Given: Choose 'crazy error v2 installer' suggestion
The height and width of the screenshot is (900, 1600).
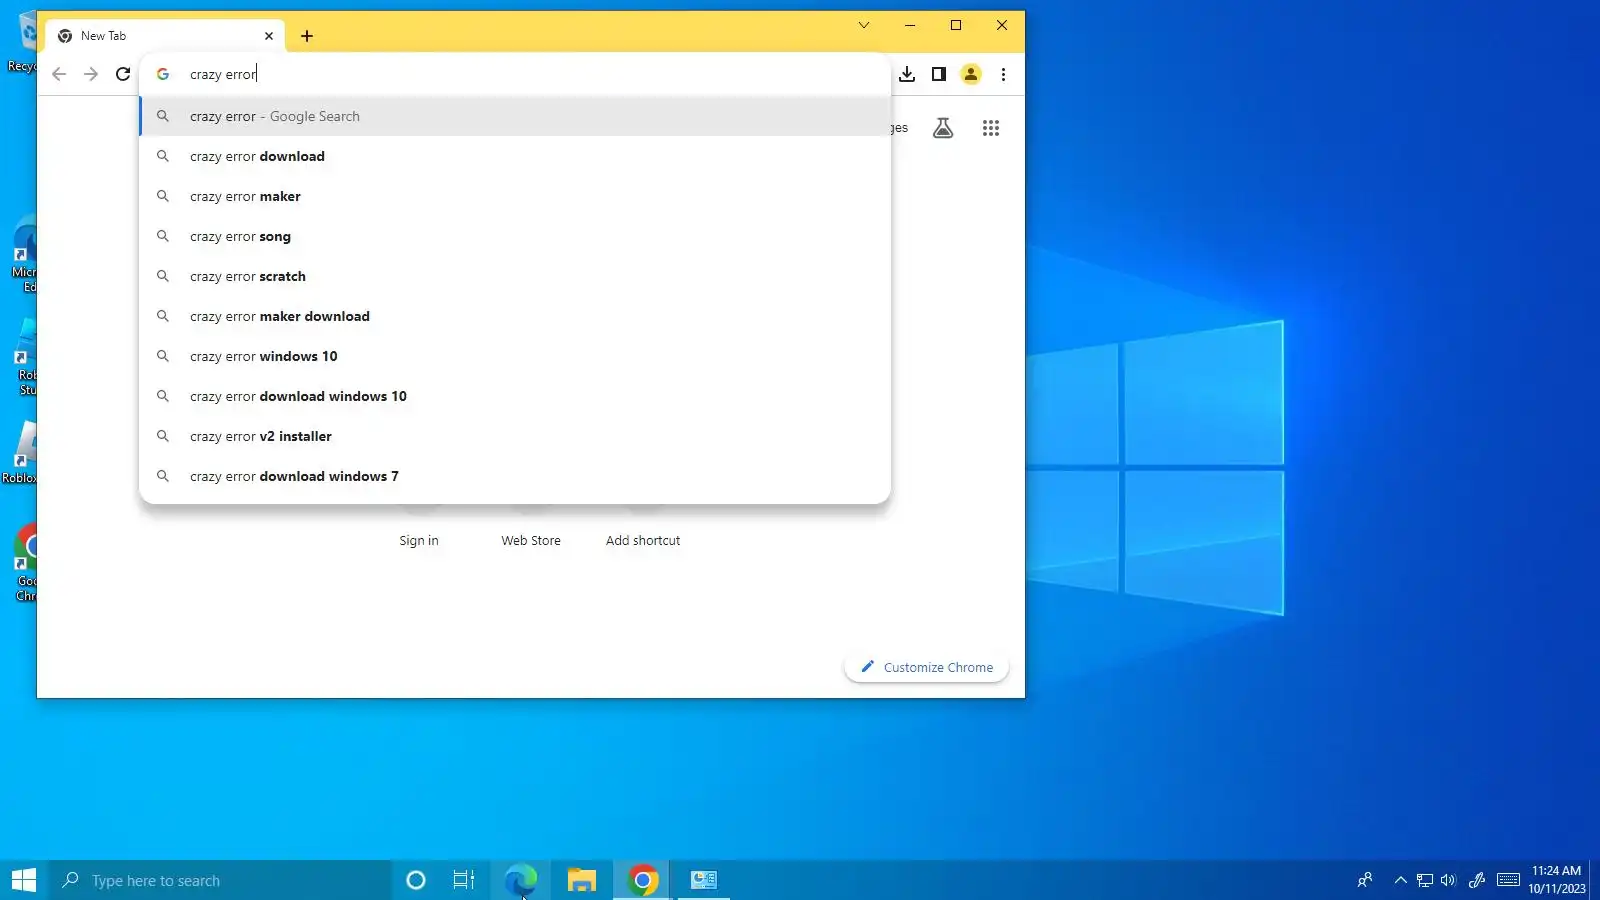Looking at the screenshot, I should (x=515, y=436).
